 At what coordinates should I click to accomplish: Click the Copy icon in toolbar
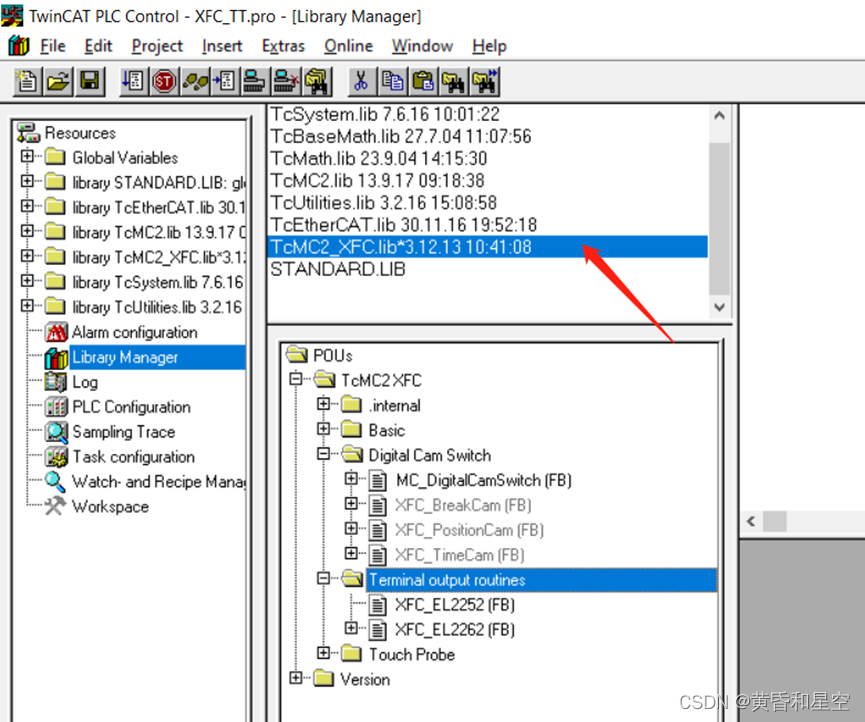point(392,82)
